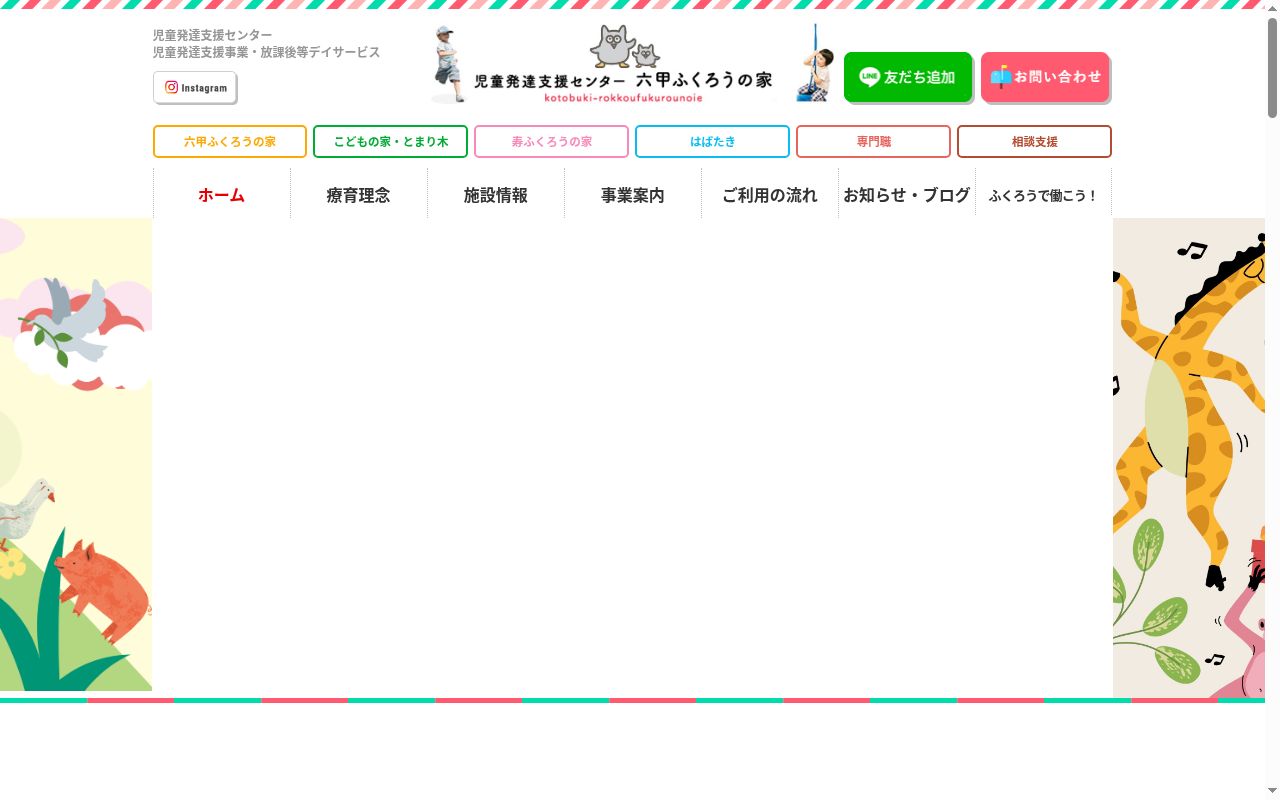Select the orange 六甲ふくろうの家 facility button

click(x=230, y=142)
